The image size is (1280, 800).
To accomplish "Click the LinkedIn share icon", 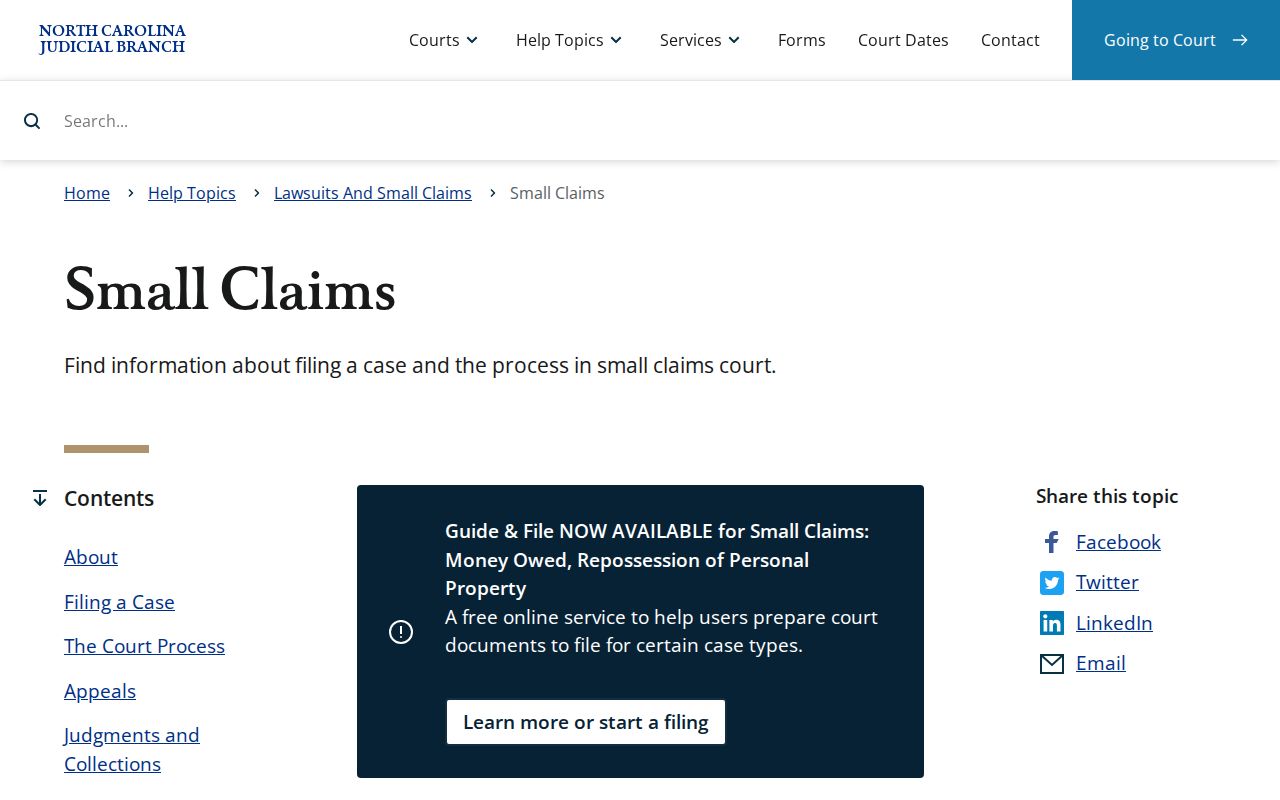I will pos(1052,623).
